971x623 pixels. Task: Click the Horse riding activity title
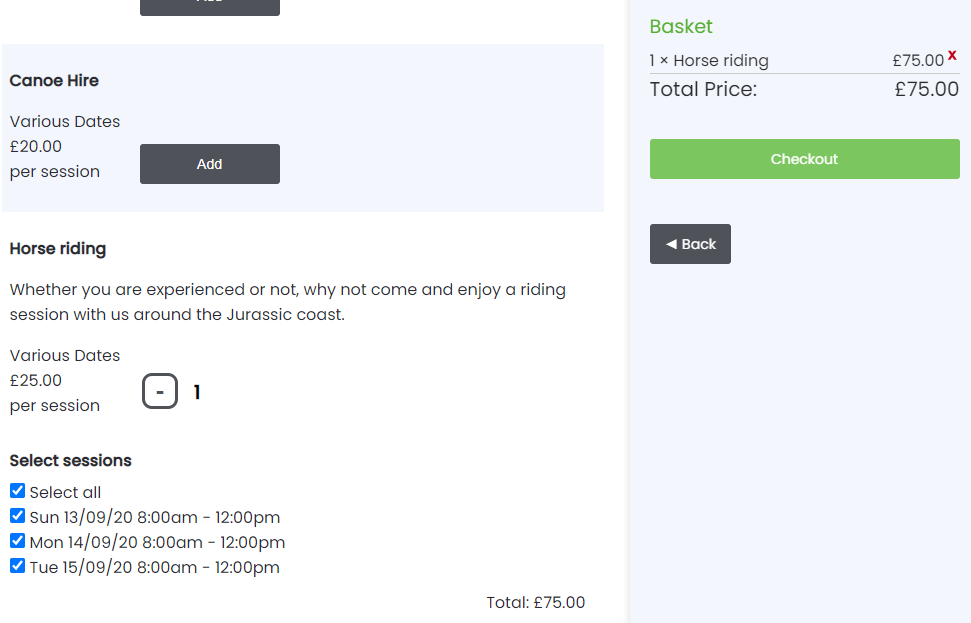point(58,248)
